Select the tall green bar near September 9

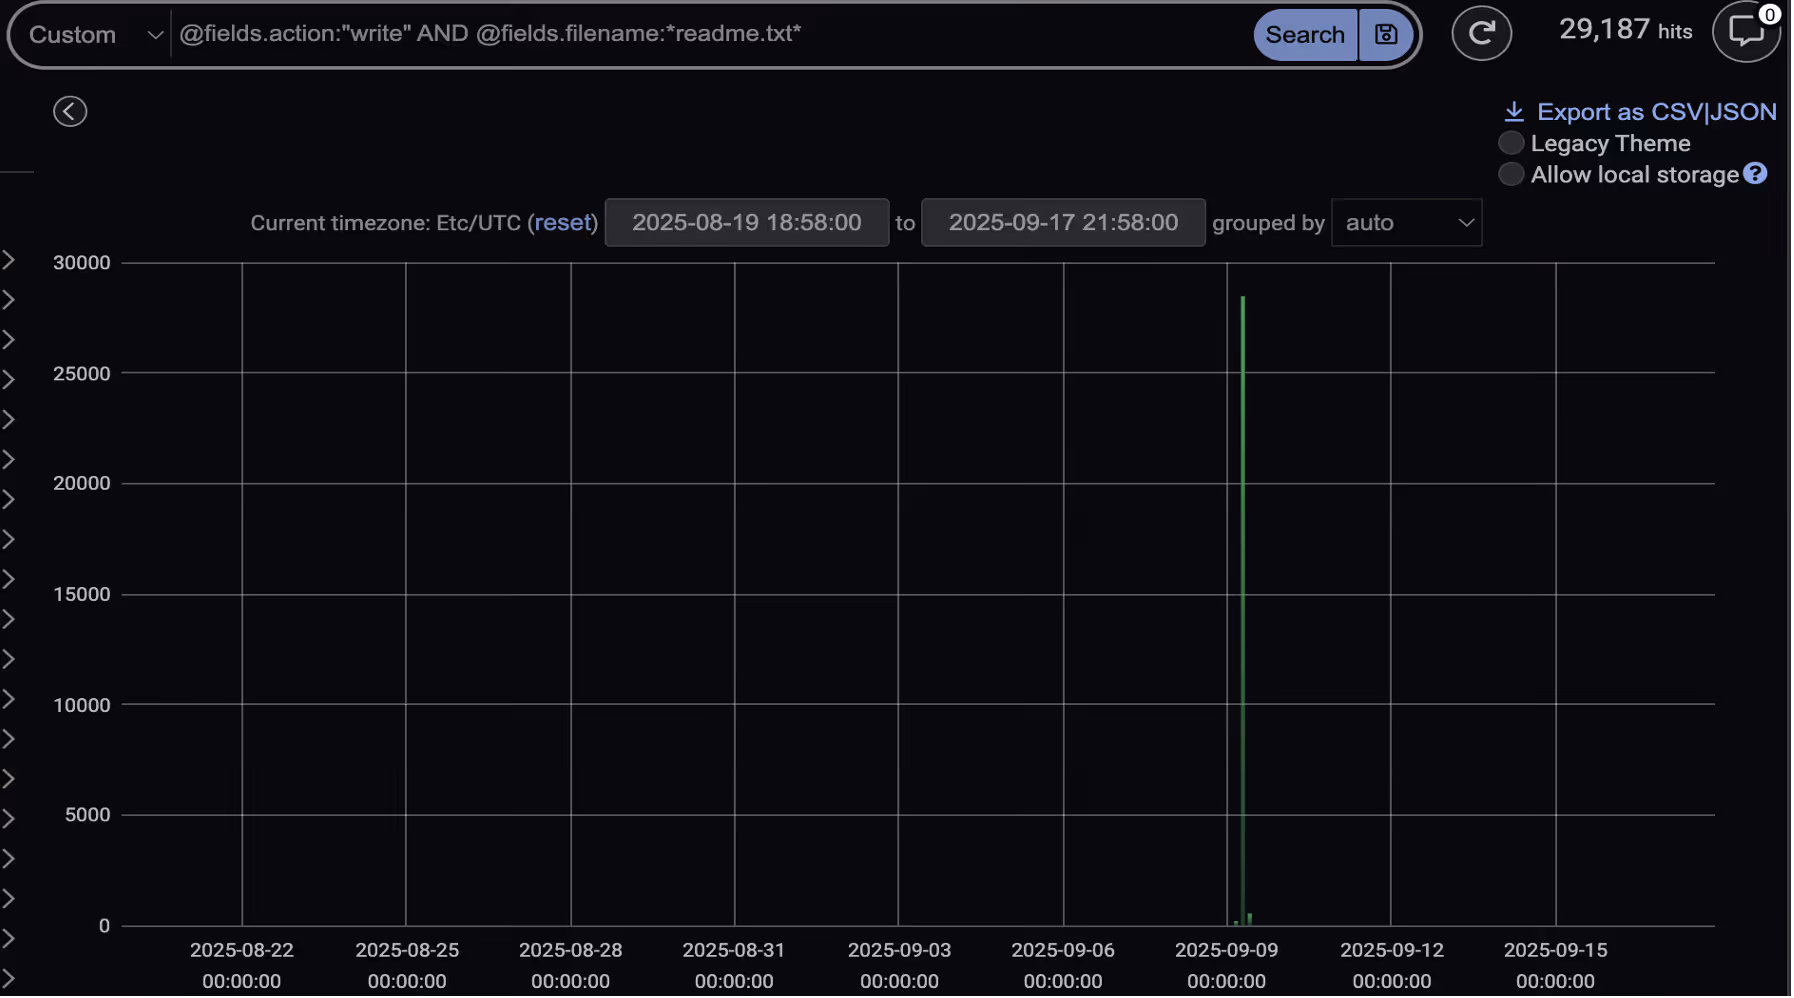(x=1242, y=600)
